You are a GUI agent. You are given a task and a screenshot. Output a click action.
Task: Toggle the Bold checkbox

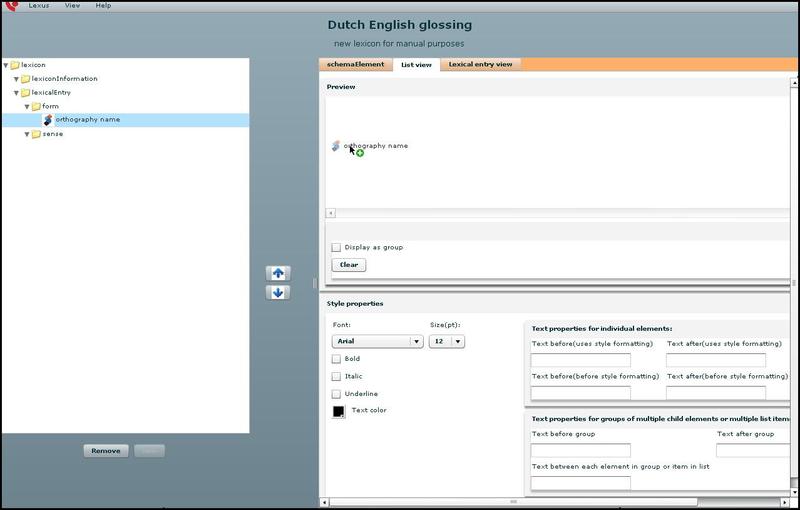pyautogui.click(x=337, y=359)
